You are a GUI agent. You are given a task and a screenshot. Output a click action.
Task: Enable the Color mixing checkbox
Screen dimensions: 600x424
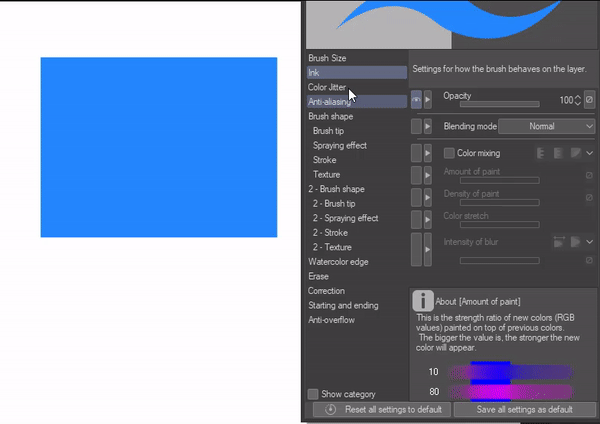(449, 153)
